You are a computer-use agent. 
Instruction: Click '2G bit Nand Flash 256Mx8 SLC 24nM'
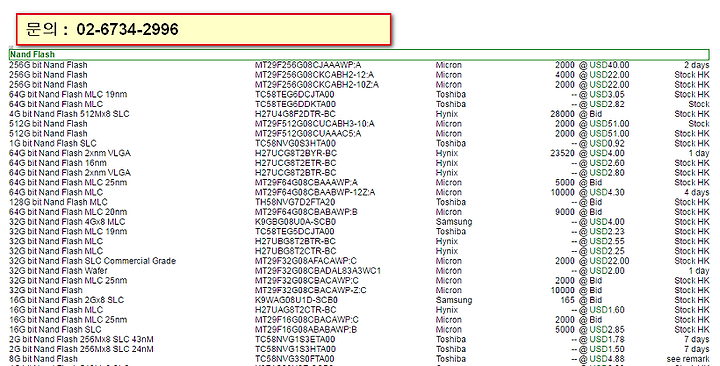point(81,349)
